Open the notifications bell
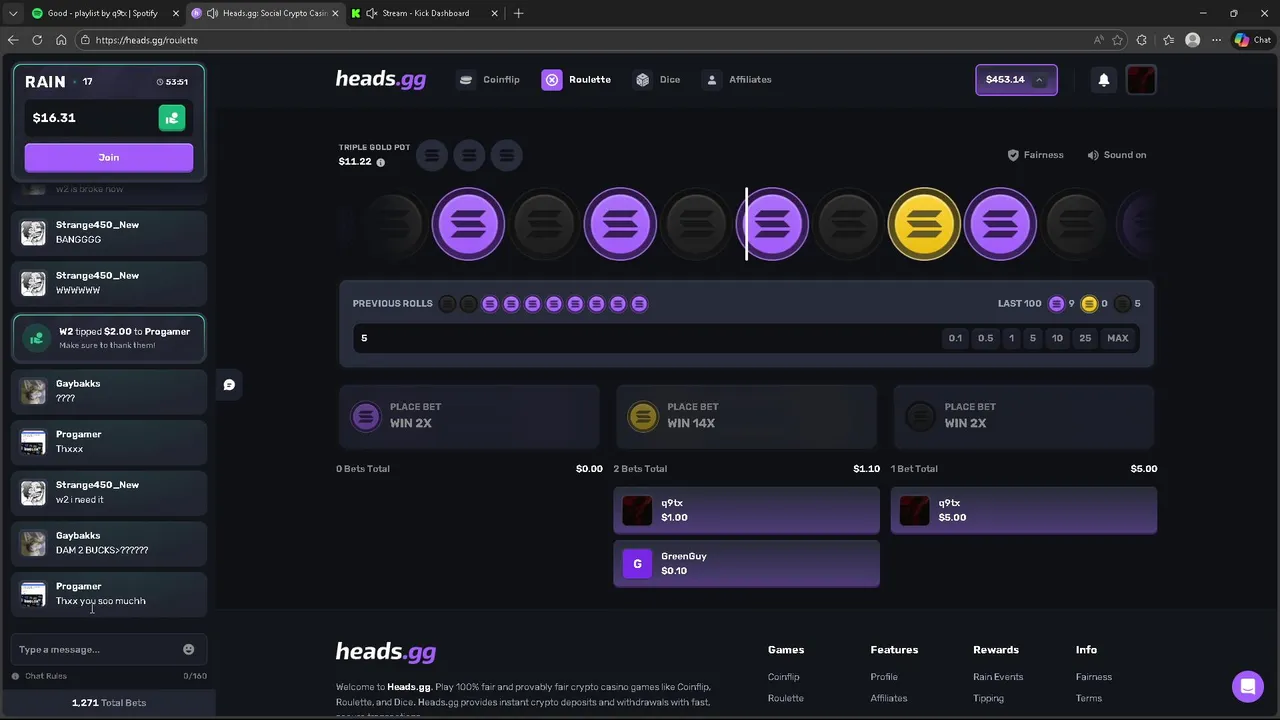The image size is (1280, 720). point(1104,80)
